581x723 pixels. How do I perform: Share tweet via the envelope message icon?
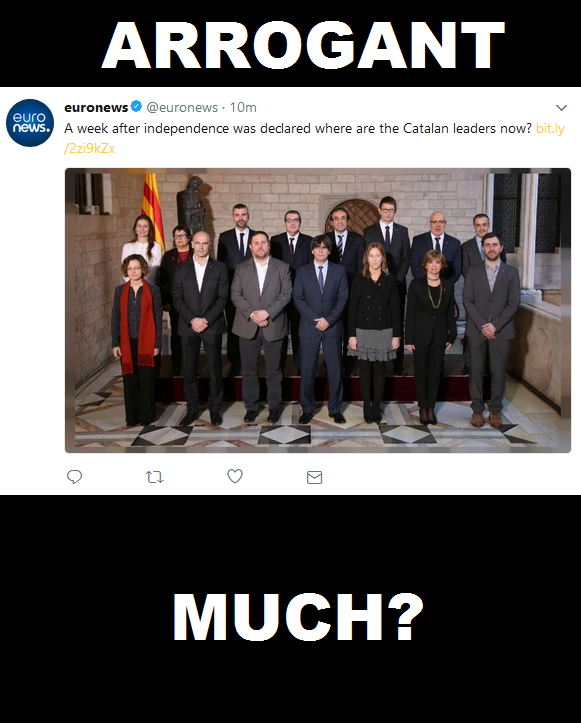pyautogui.click(x=314, y=477)
